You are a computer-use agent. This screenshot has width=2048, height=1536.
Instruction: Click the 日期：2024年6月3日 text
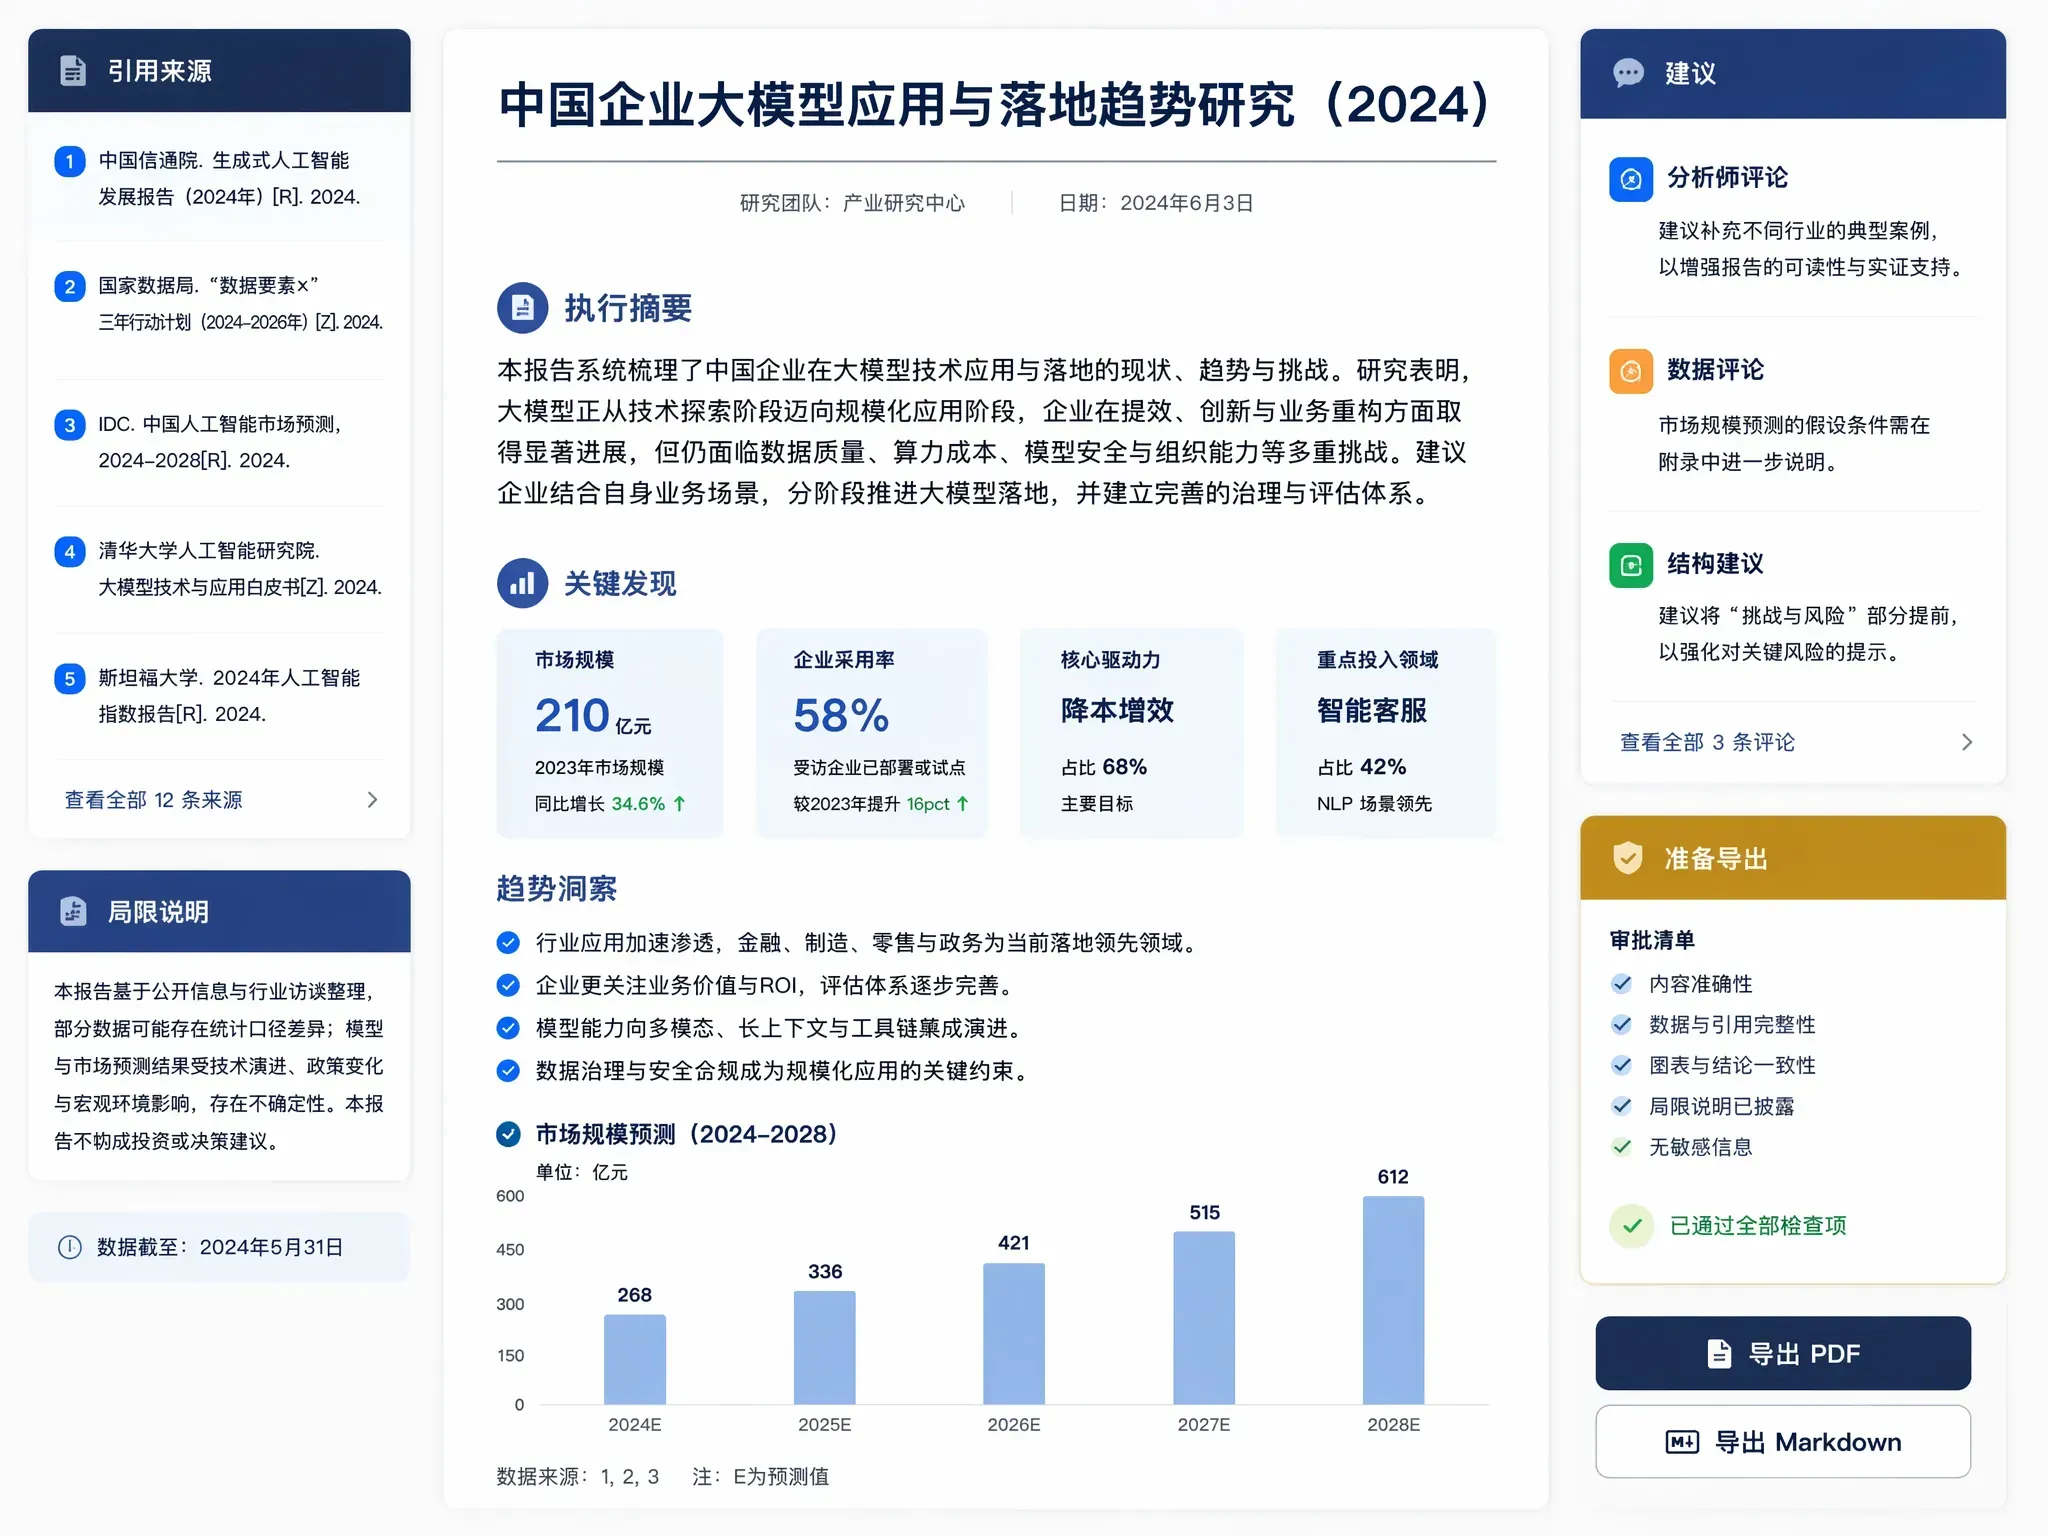(x=1156, y=203)
